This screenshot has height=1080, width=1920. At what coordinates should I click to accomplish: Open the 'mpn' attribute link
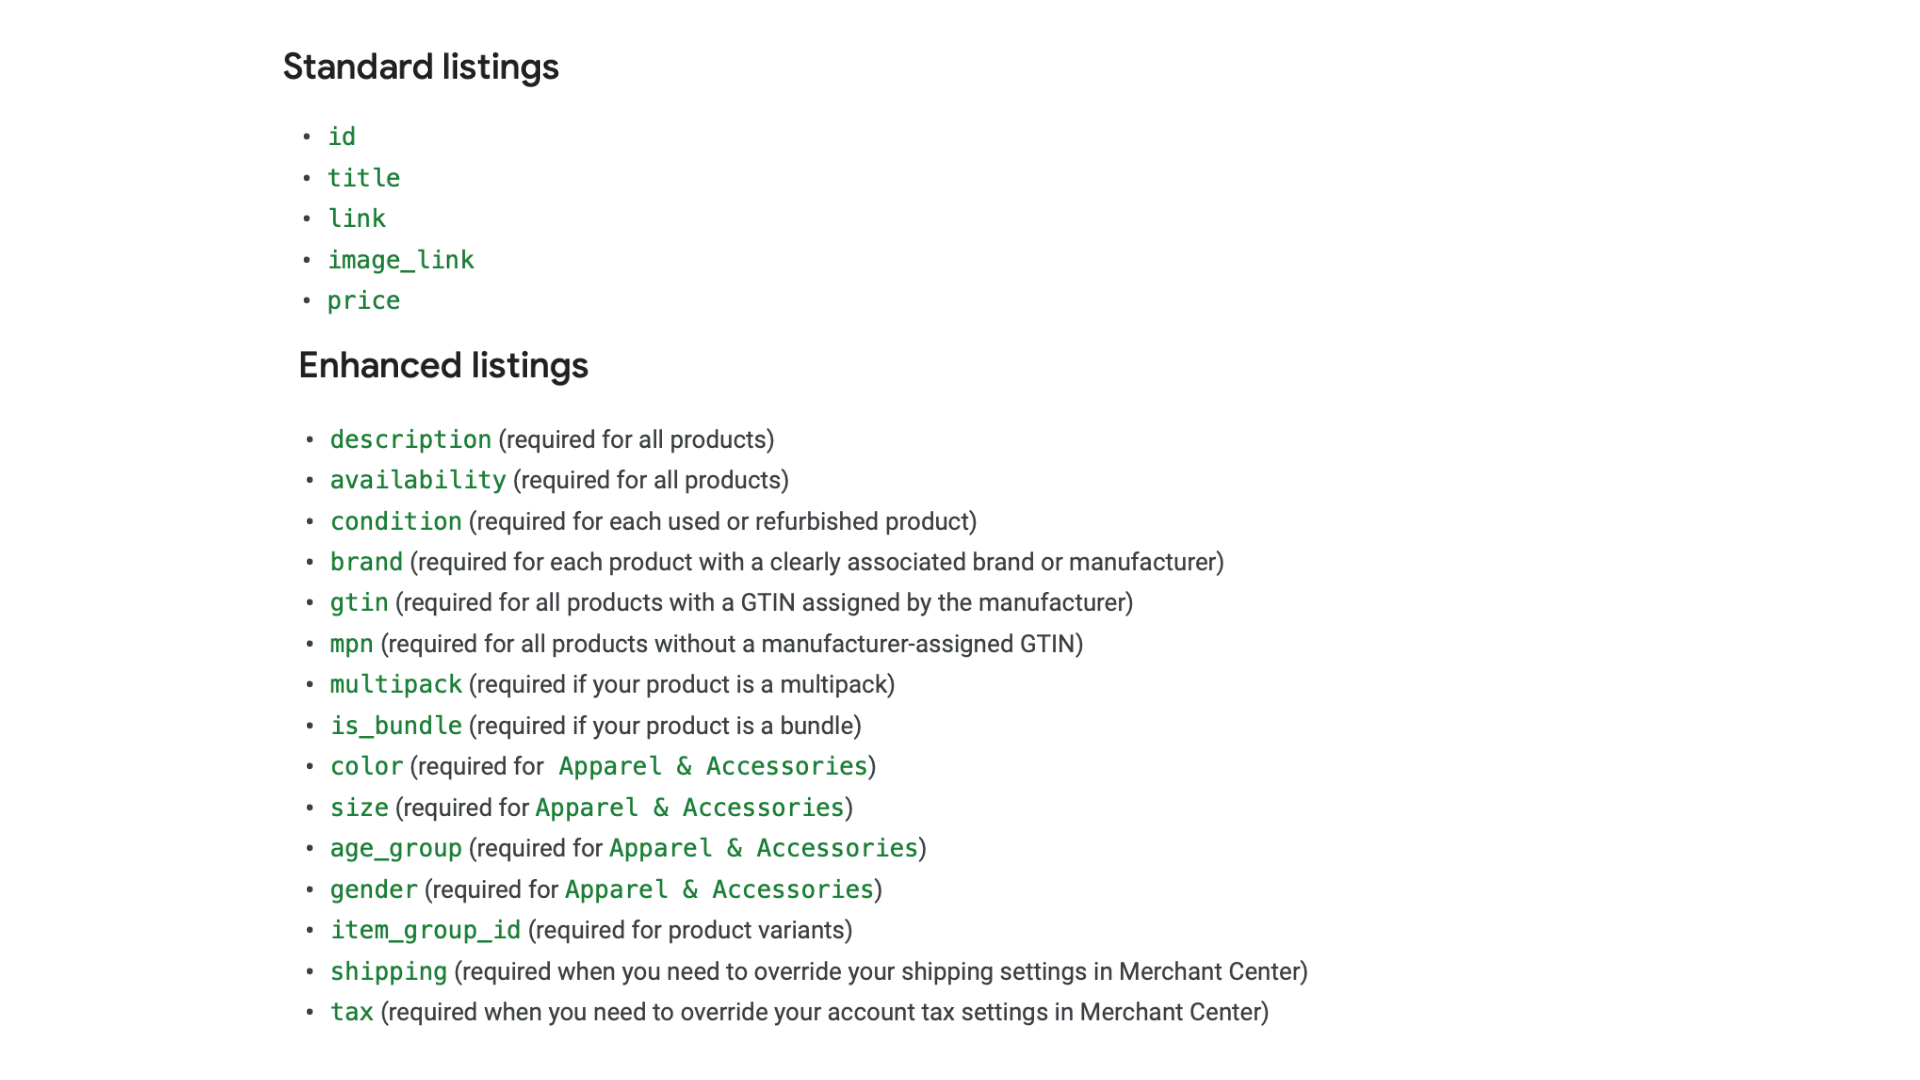tap(351, 644)
